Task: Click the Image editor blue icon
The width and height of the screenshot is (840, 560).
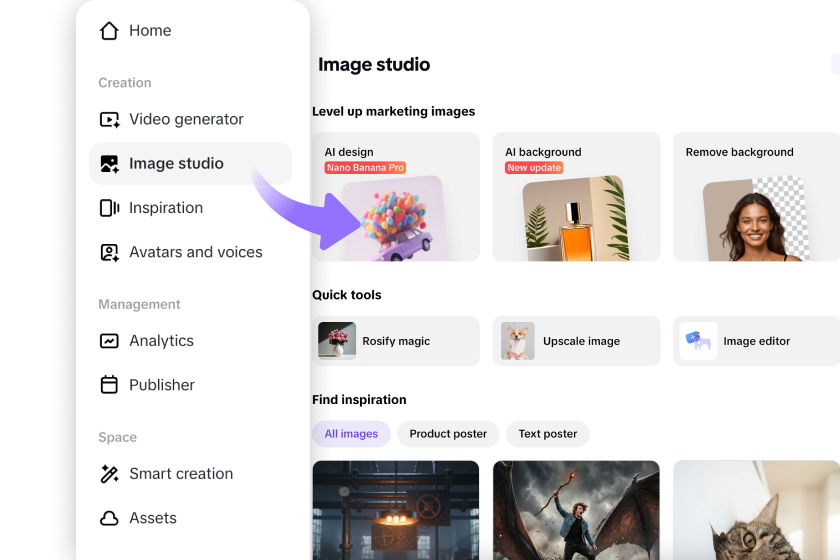Action: [x=698, y=341]
